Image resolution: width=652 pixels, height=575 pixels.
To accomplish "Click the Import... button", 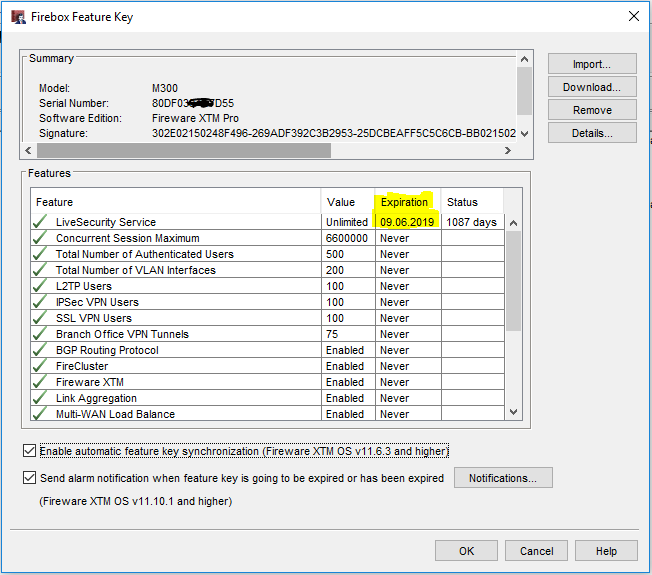I will coord(592,64).
